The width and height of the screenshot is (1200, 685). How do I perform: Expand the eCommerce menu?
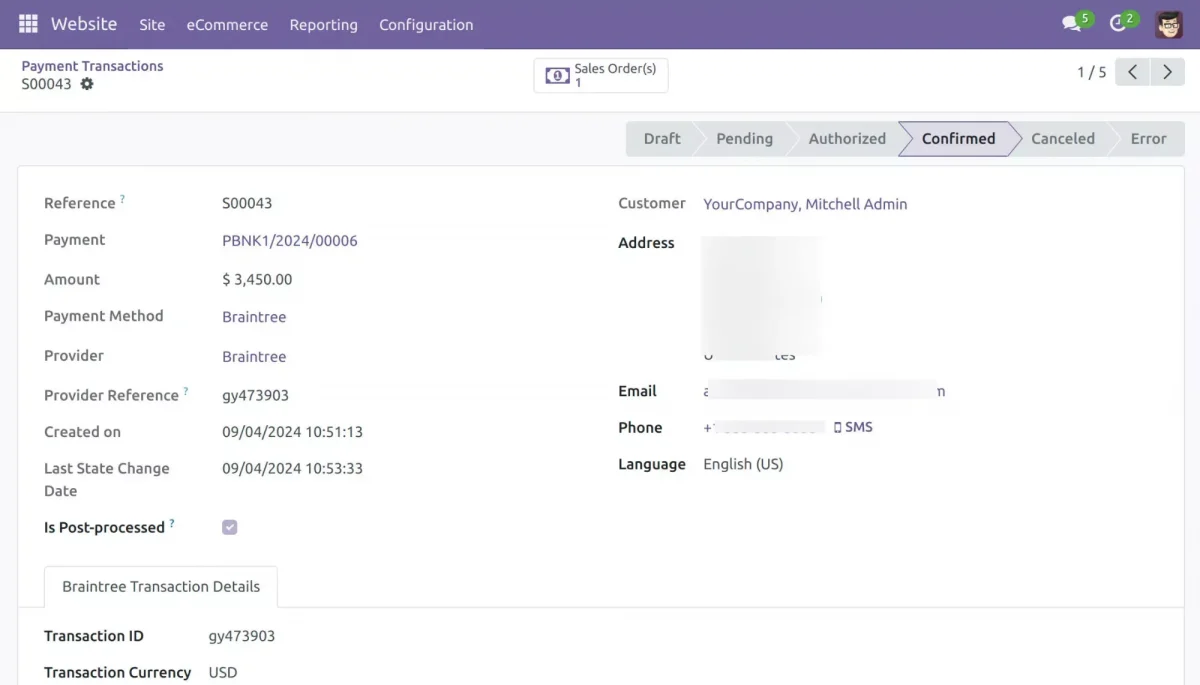coord(227,25)
